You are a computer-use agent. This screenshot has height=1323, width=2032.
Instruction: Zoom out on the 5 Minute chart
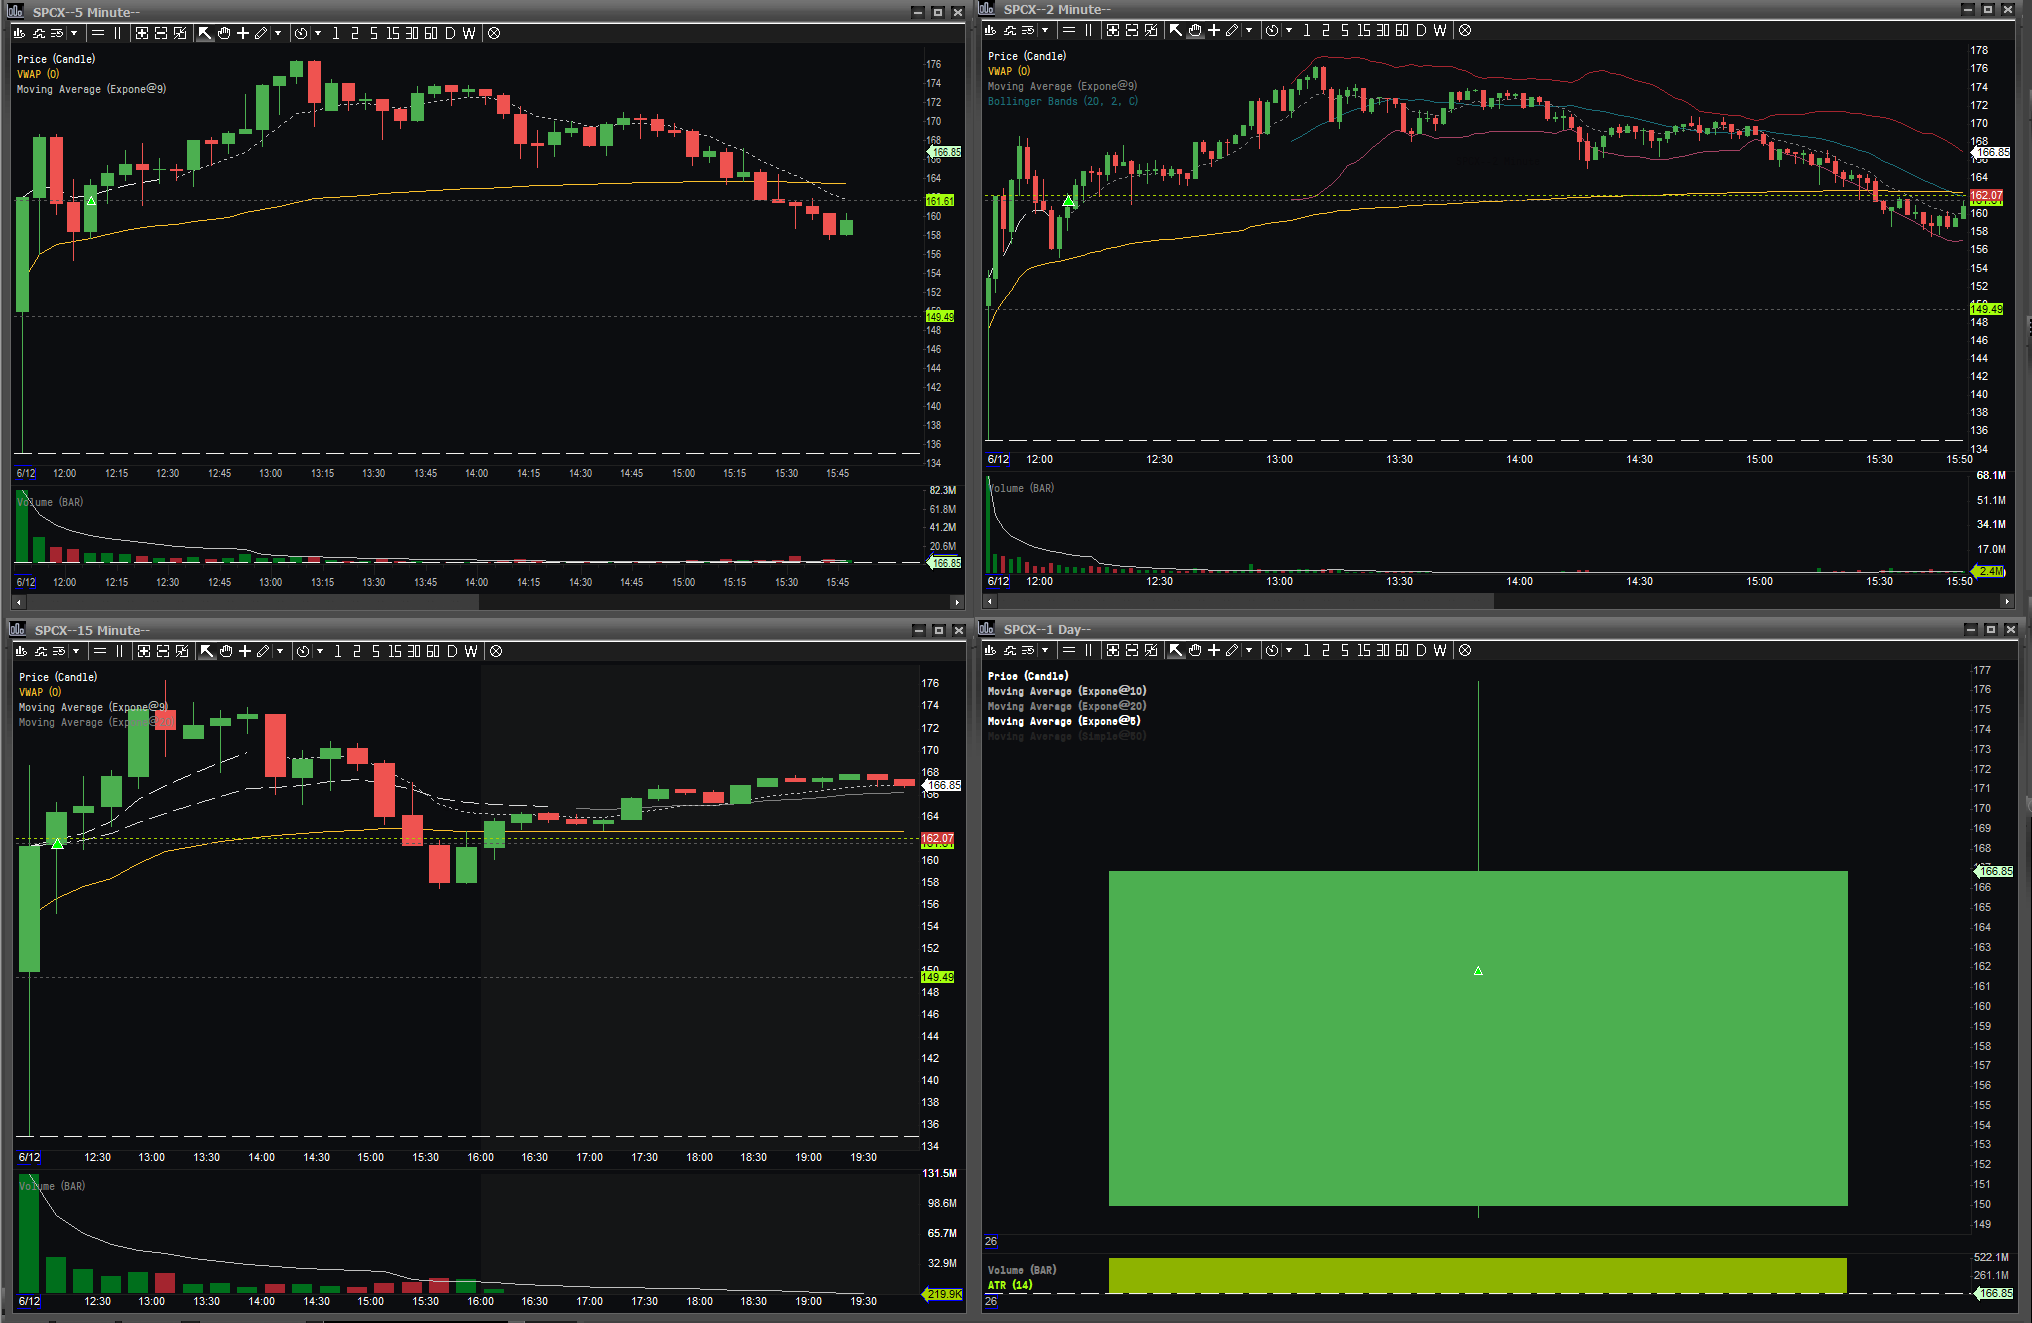point(161,33)
